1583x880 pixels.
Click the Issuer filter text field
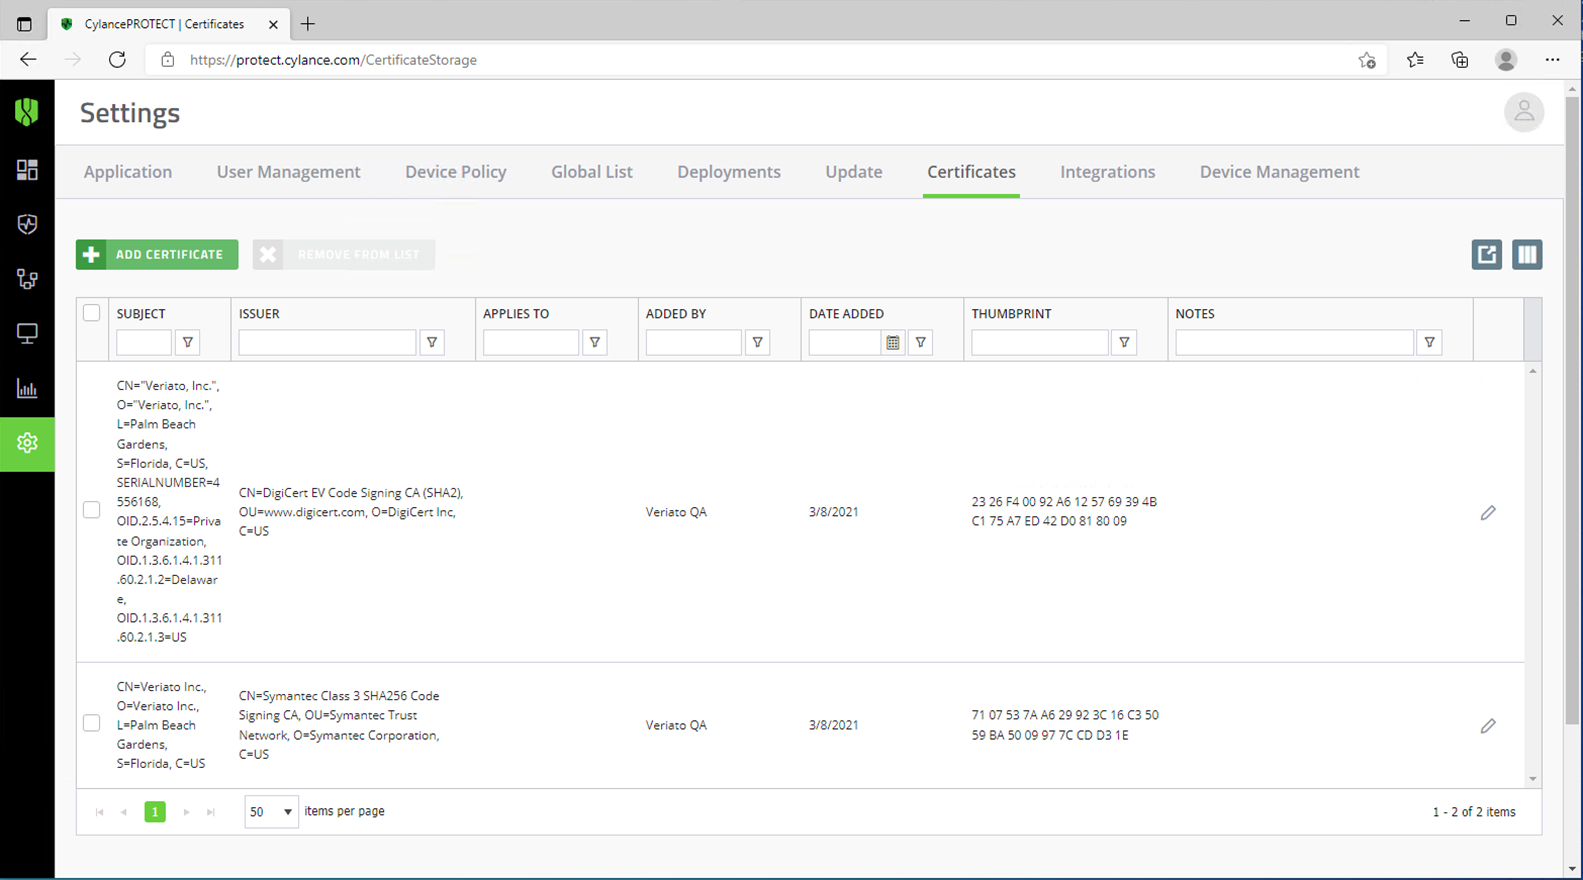[x=327, y=342]
